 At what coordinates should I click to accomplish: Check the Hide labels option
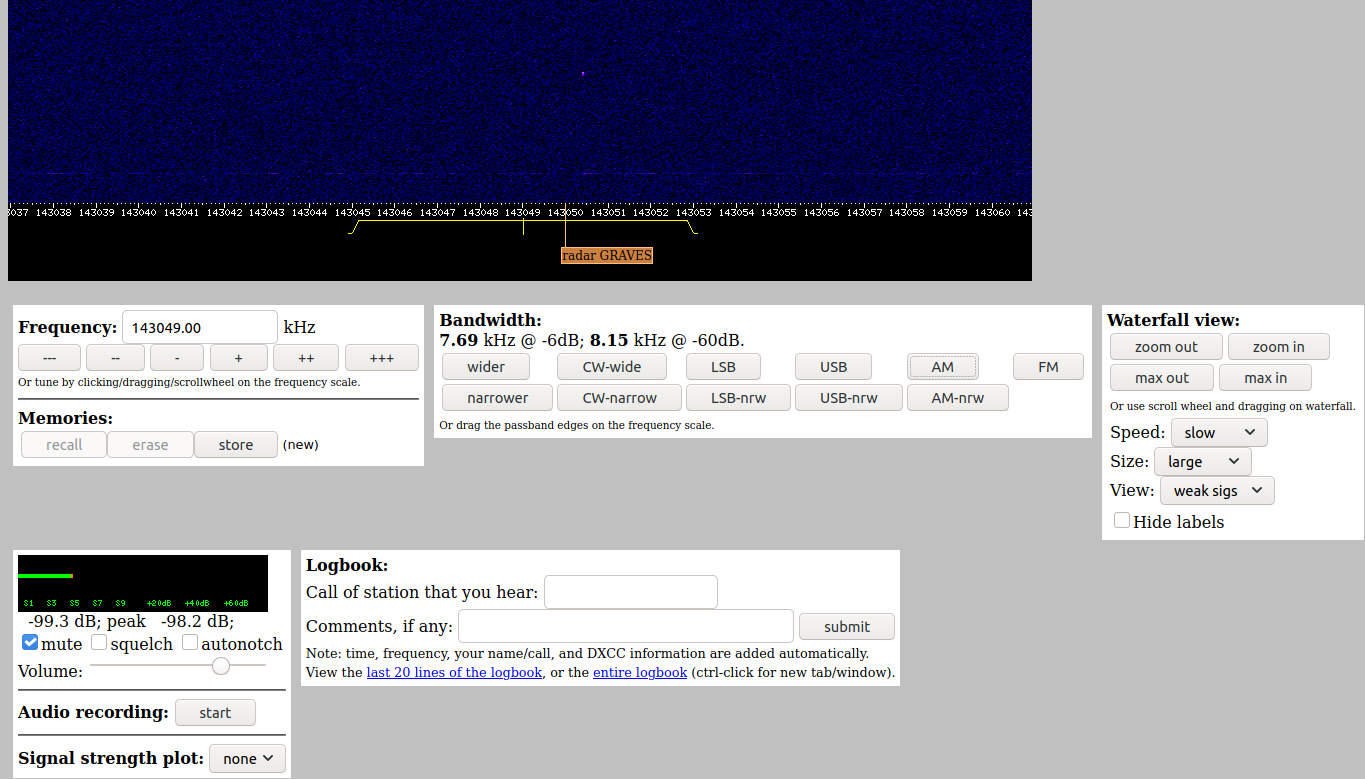point(1122,521)
